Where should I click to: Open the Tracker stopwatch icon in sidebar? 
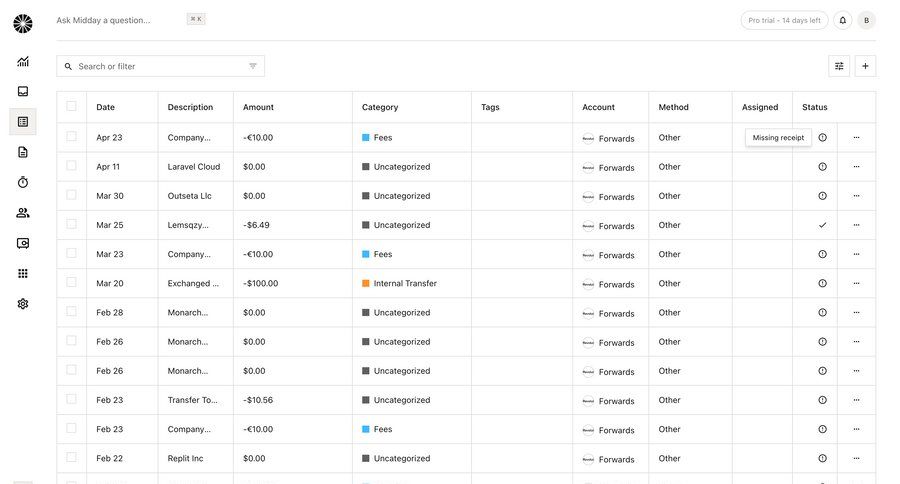click(23, 182)
